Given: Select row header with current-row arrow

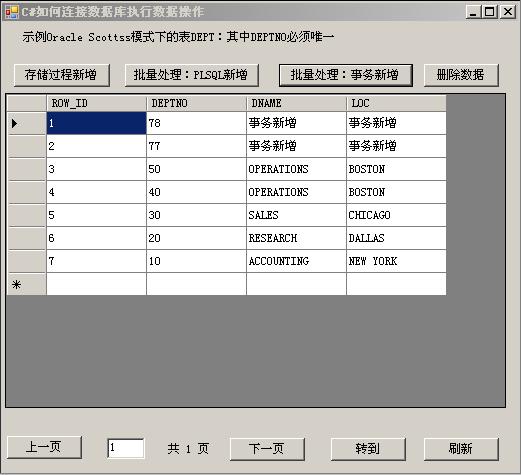Looking at the screenshot, I should 26,123.
